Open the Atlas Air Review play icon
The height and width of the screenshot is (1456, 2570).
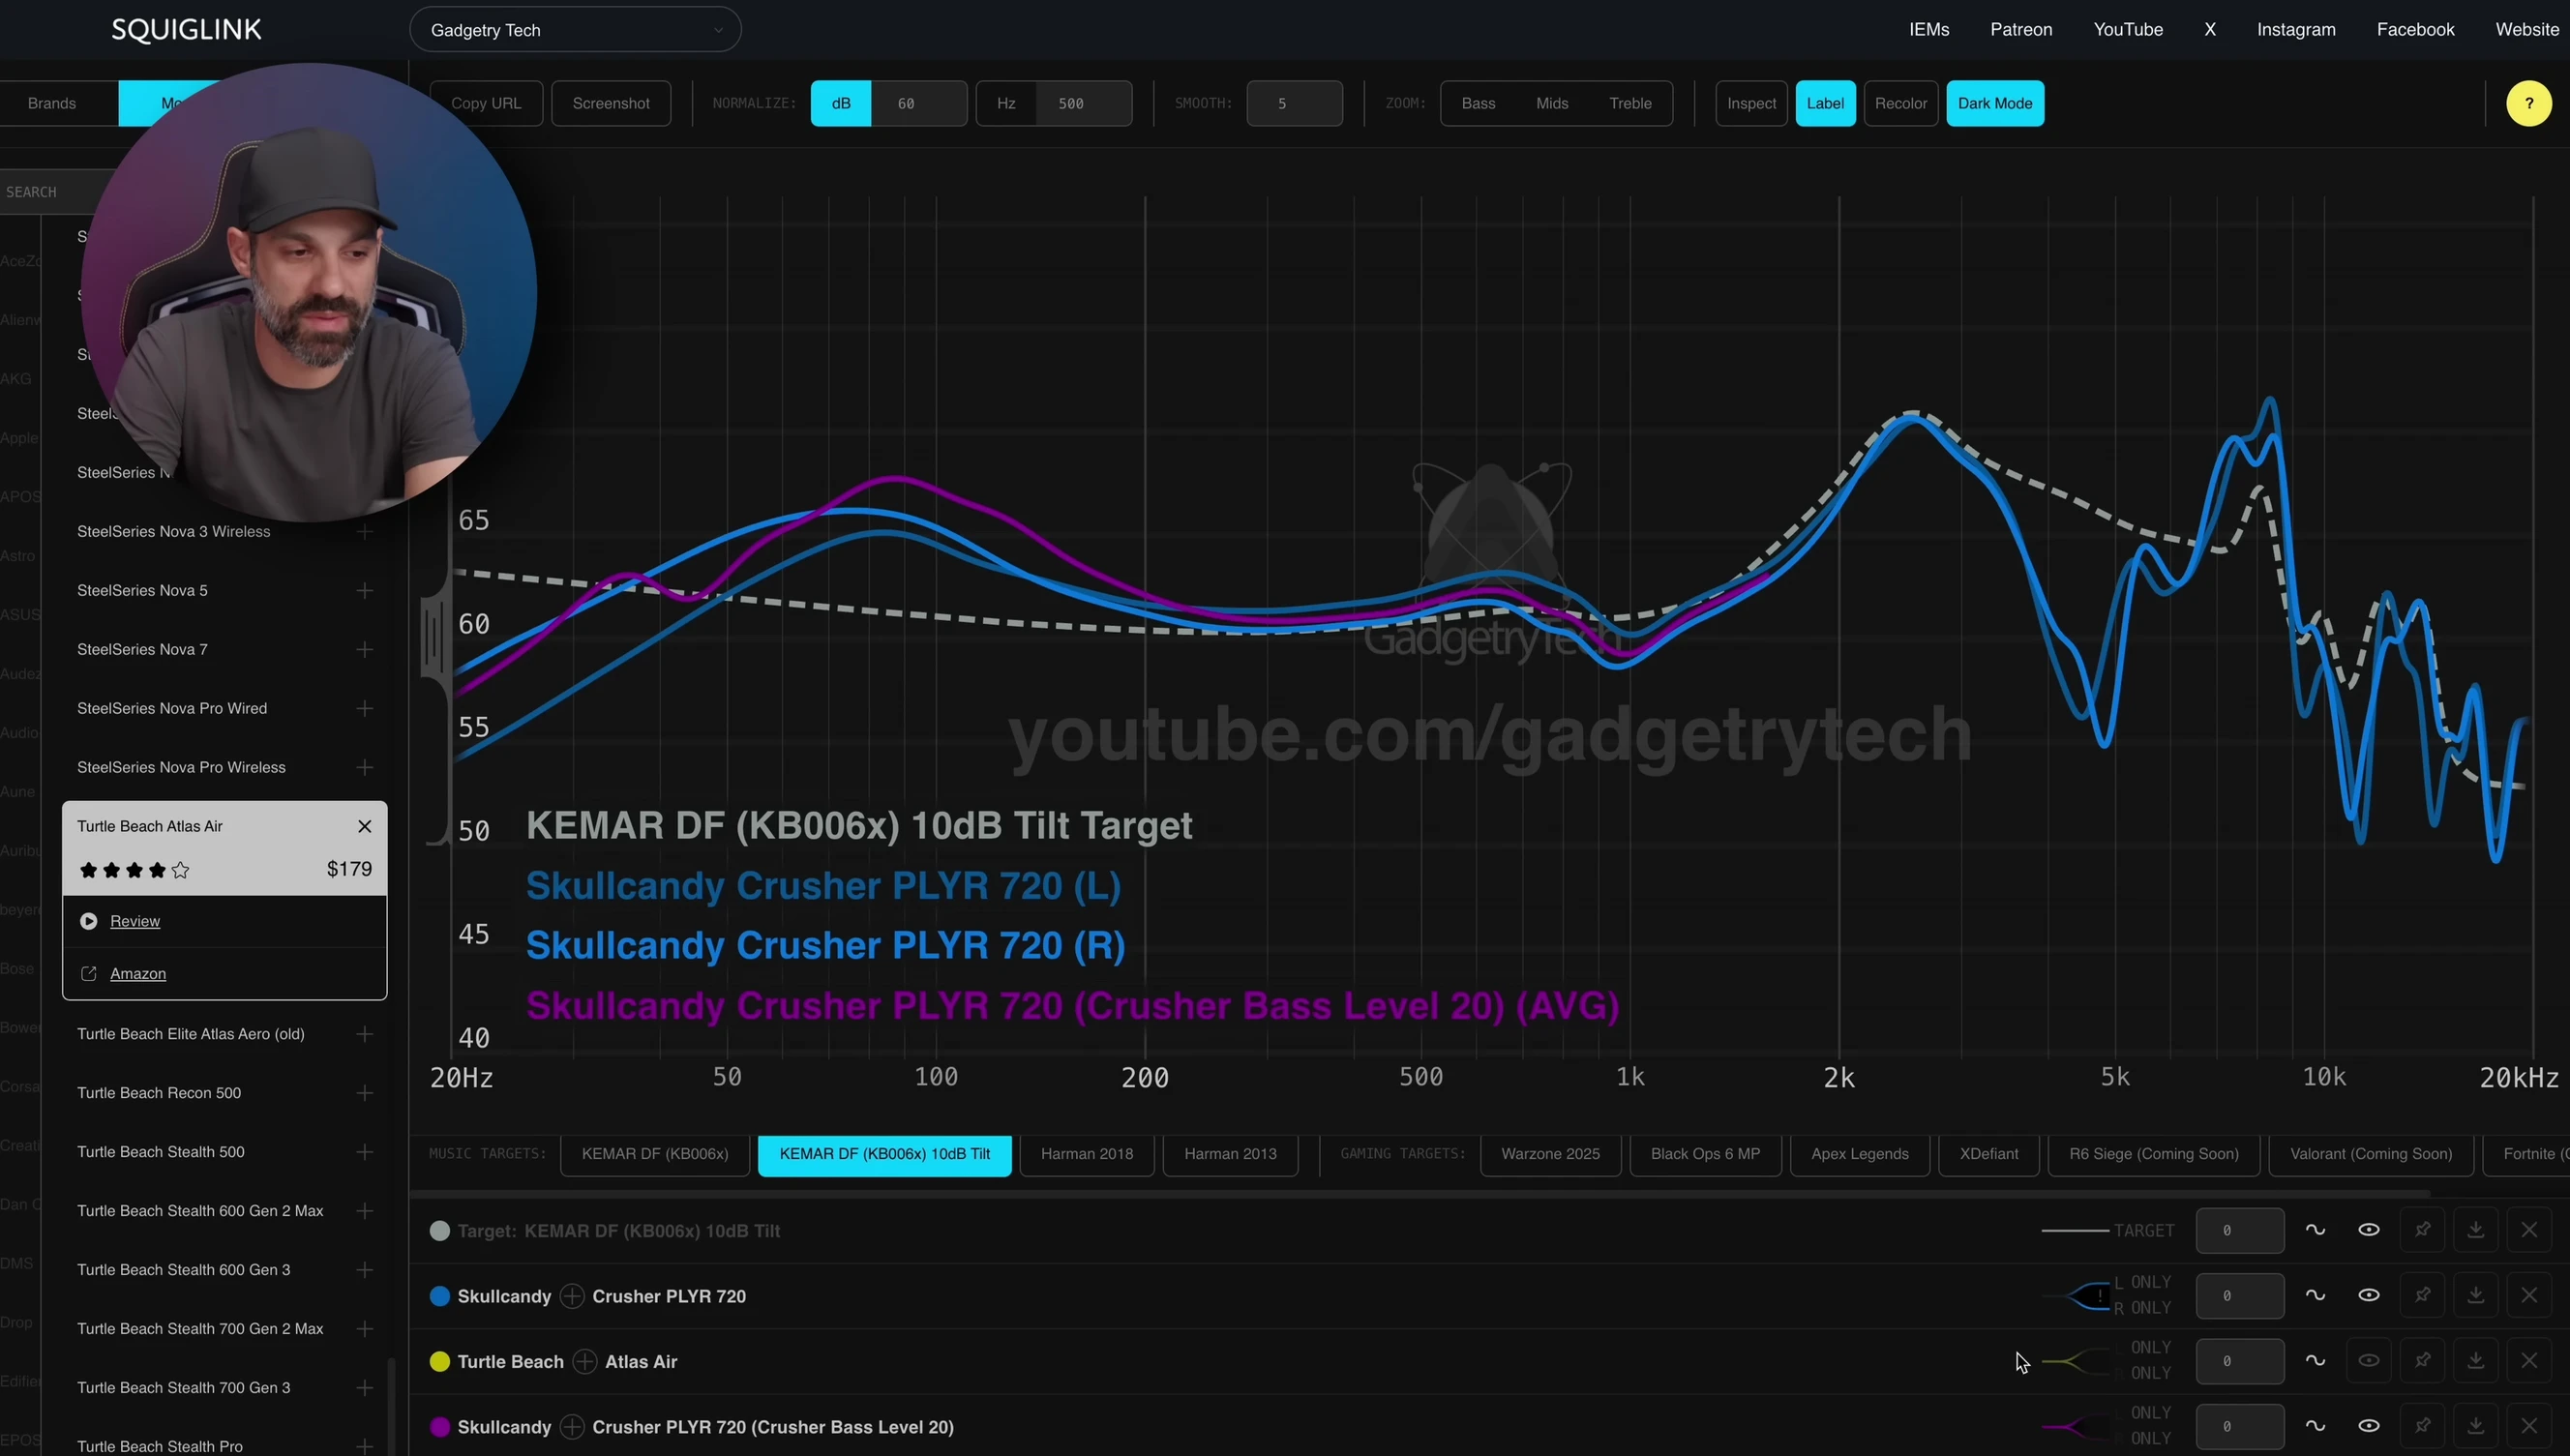(89, 921)
